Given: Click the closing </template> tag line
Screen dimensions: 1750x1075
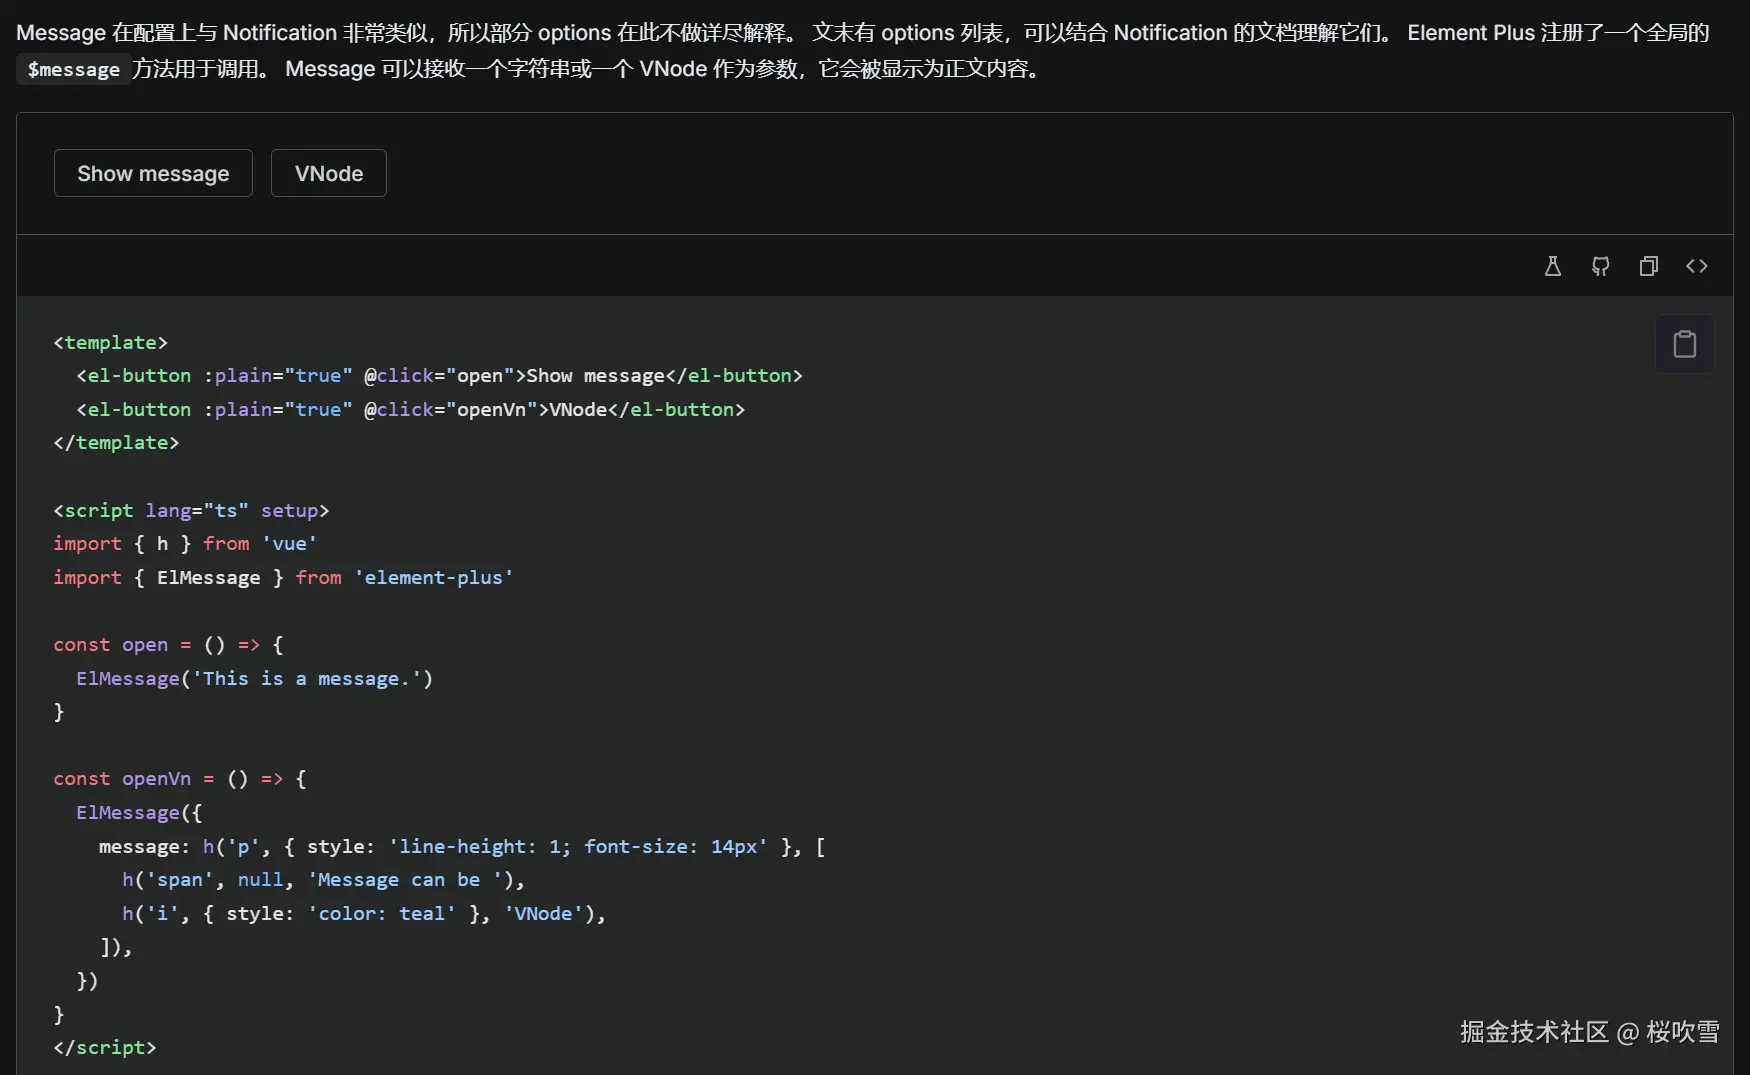Looking at the screenshot, I should coord(116,442).
